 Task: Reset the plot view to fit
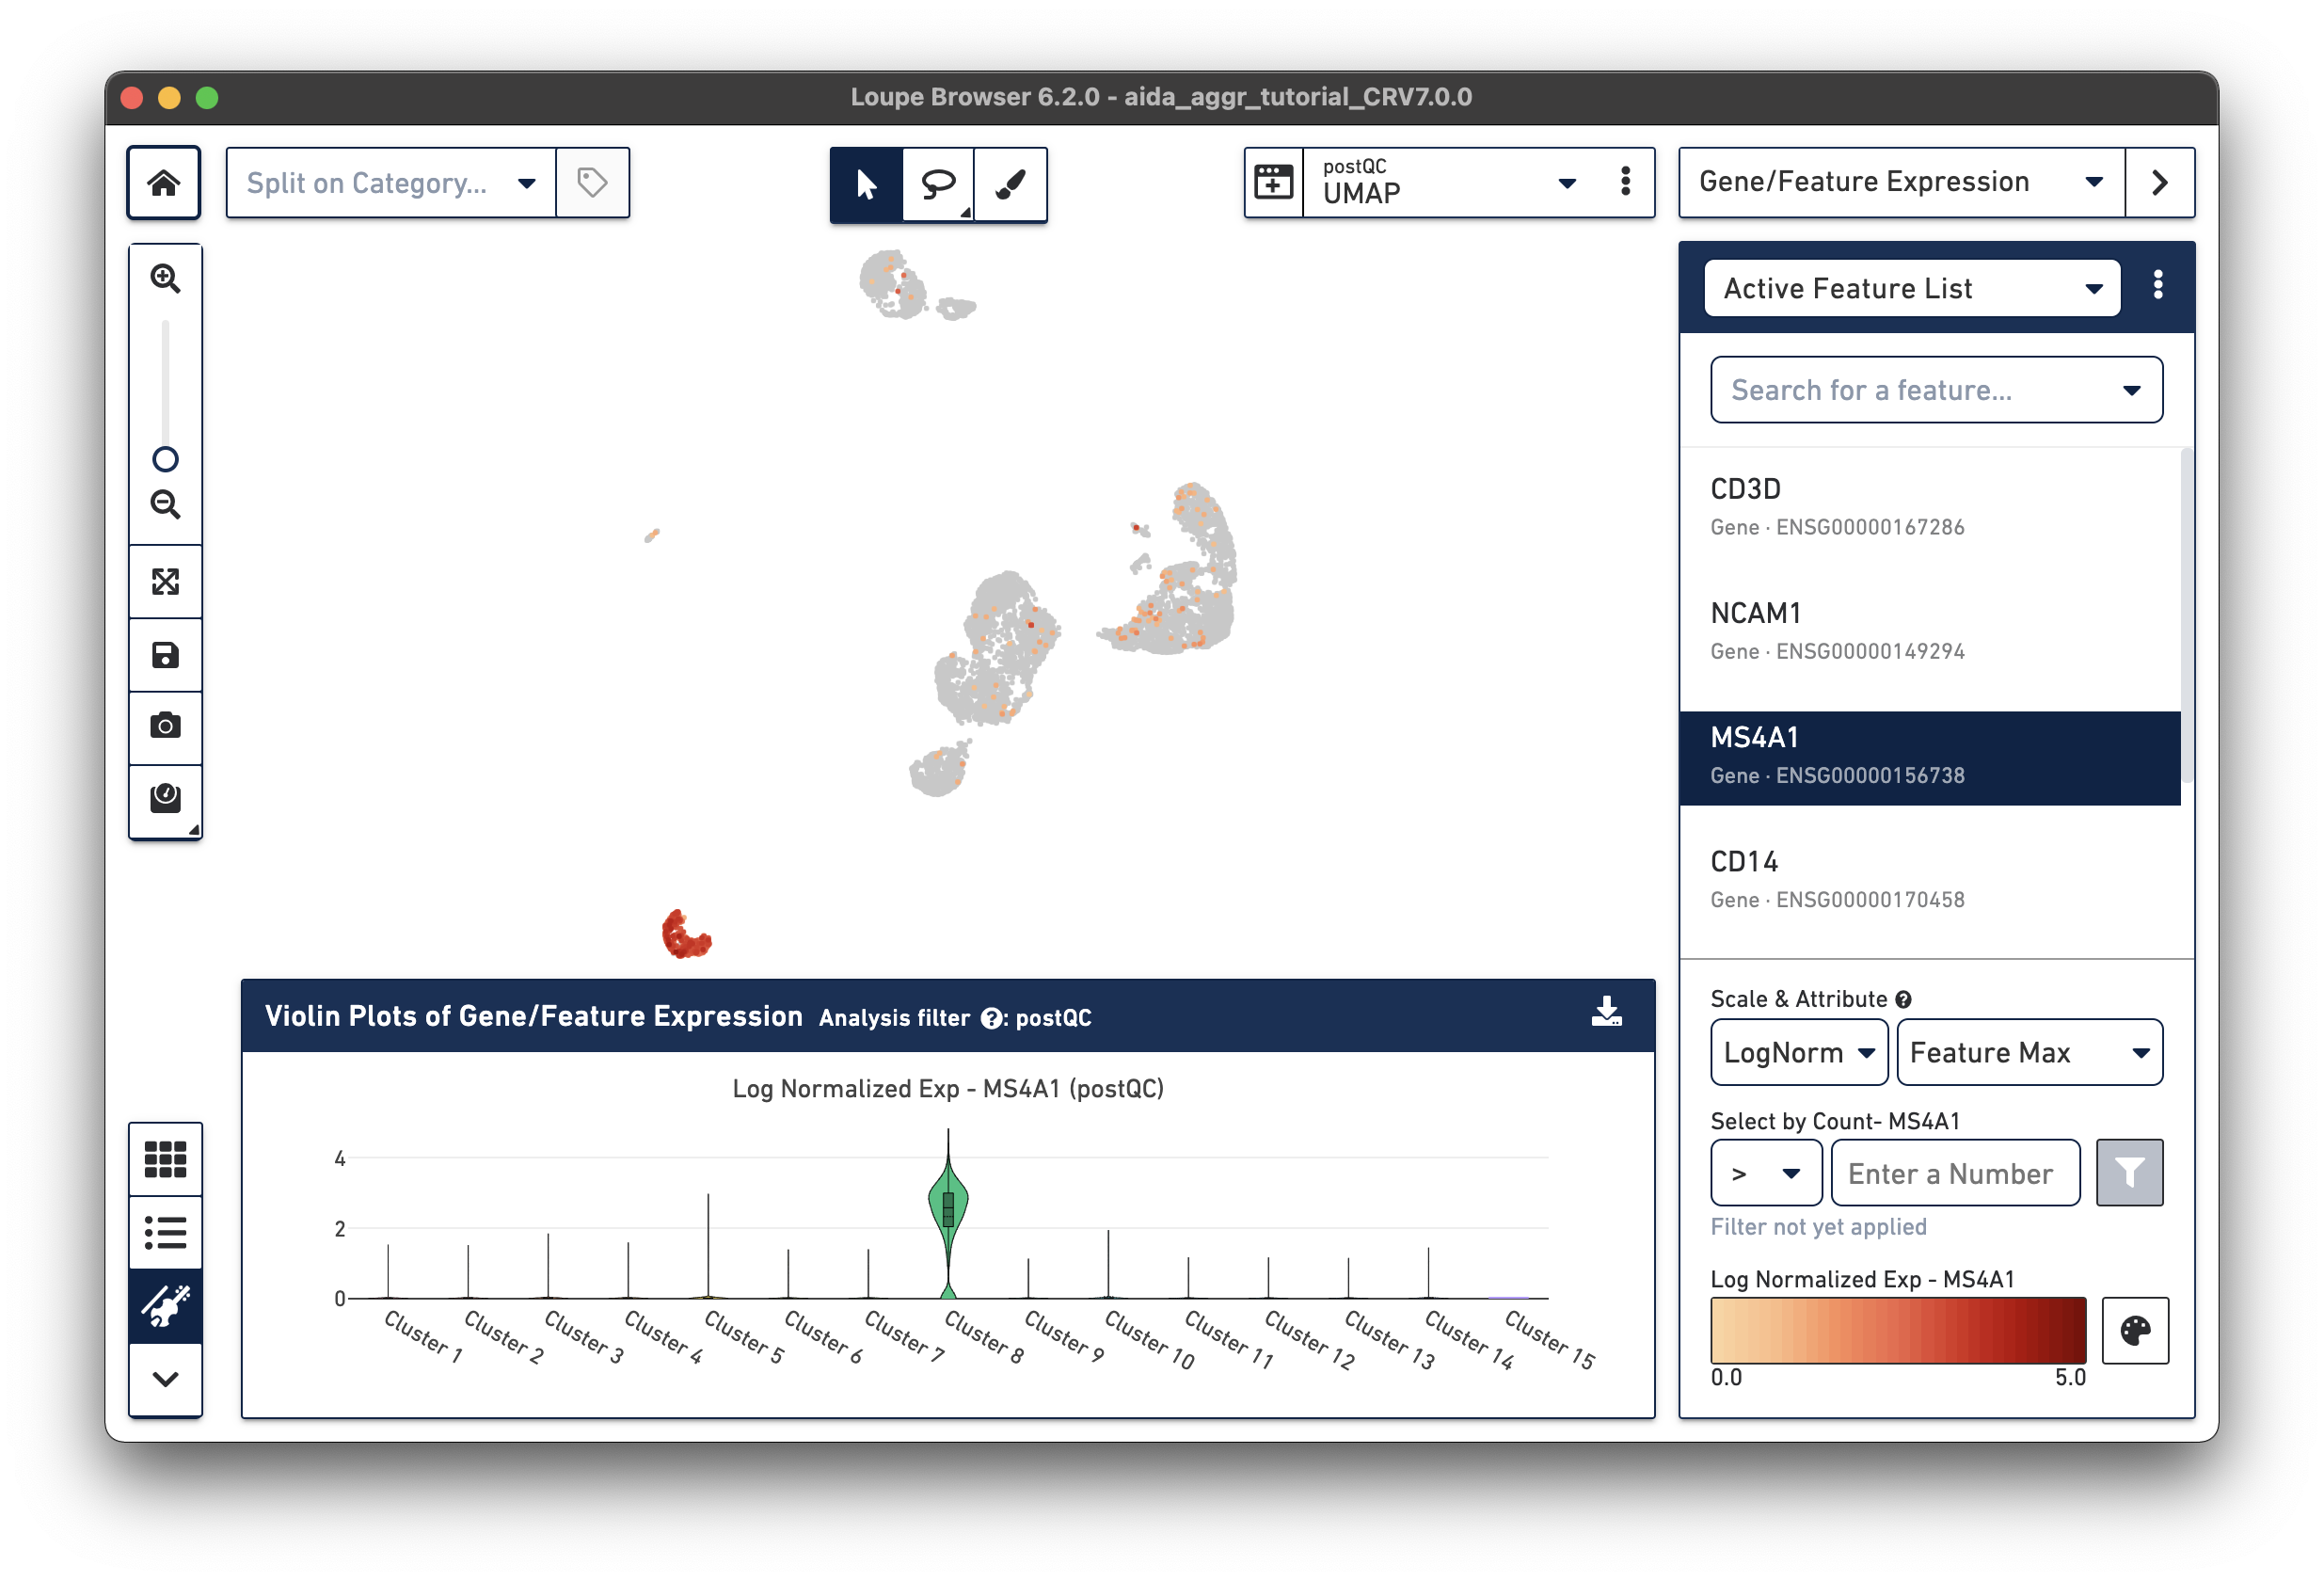[165, 582]
